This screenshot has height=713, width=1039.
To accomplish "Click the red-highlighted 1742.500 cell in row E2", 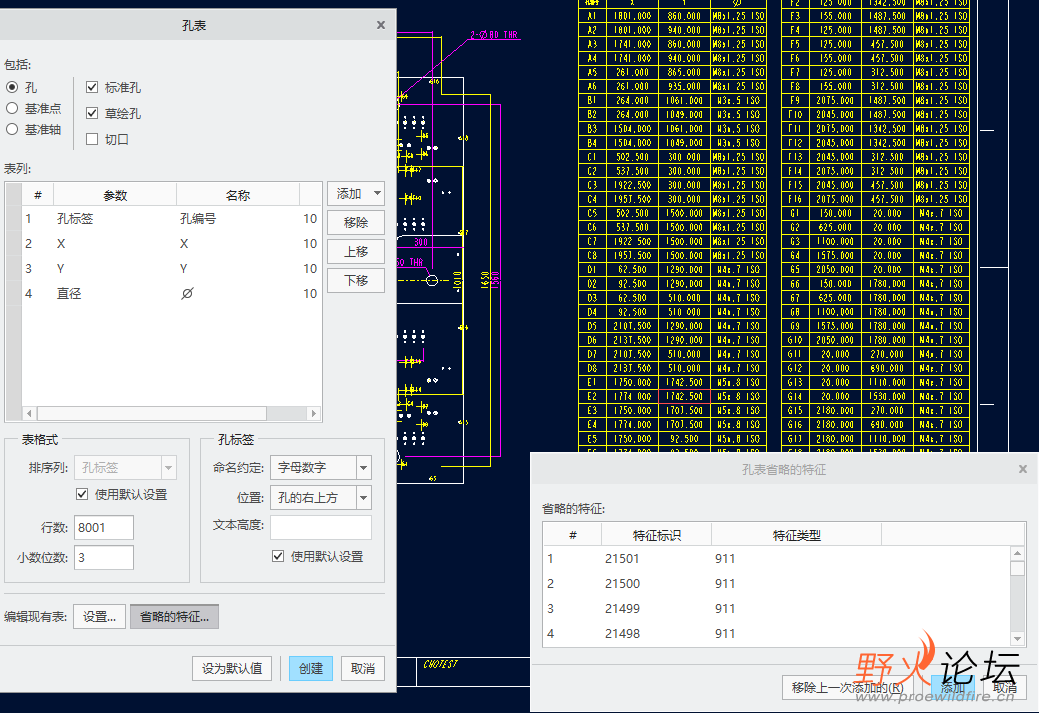I will 684,396.
